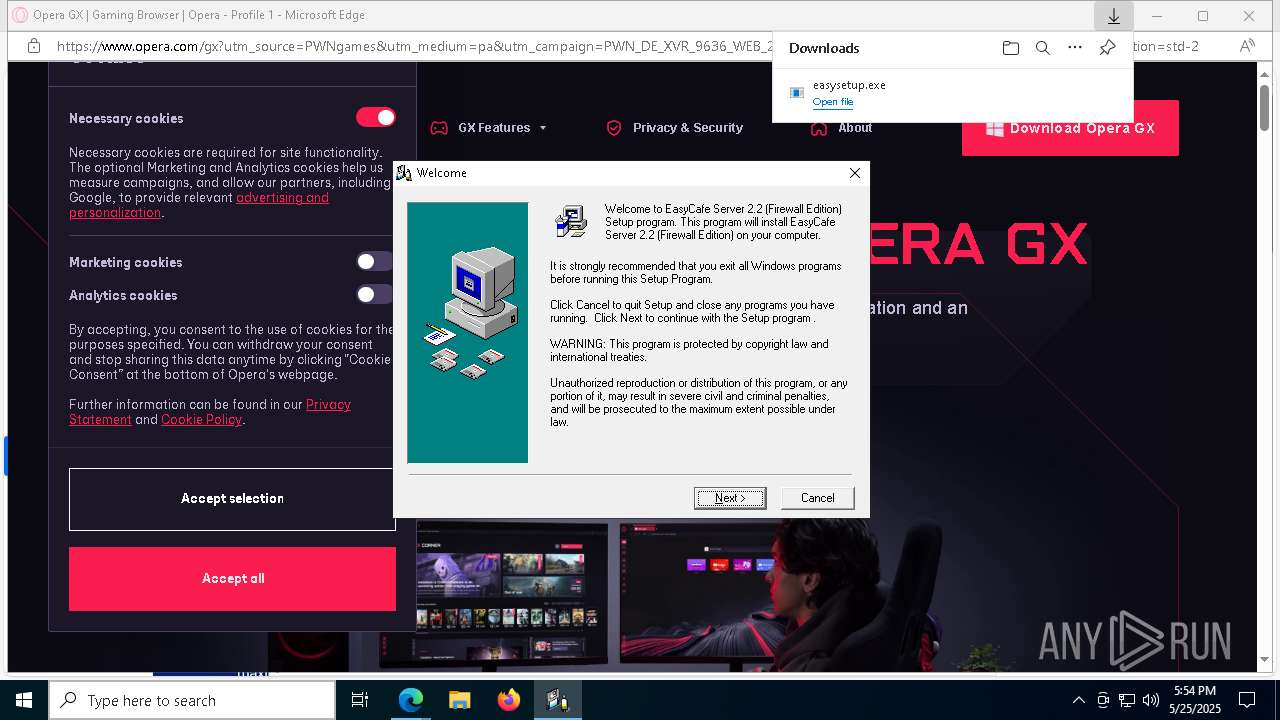This screenshot has width=1280, height=720.
Task: Pin the Downloads panel
Action: (1107, 48)
